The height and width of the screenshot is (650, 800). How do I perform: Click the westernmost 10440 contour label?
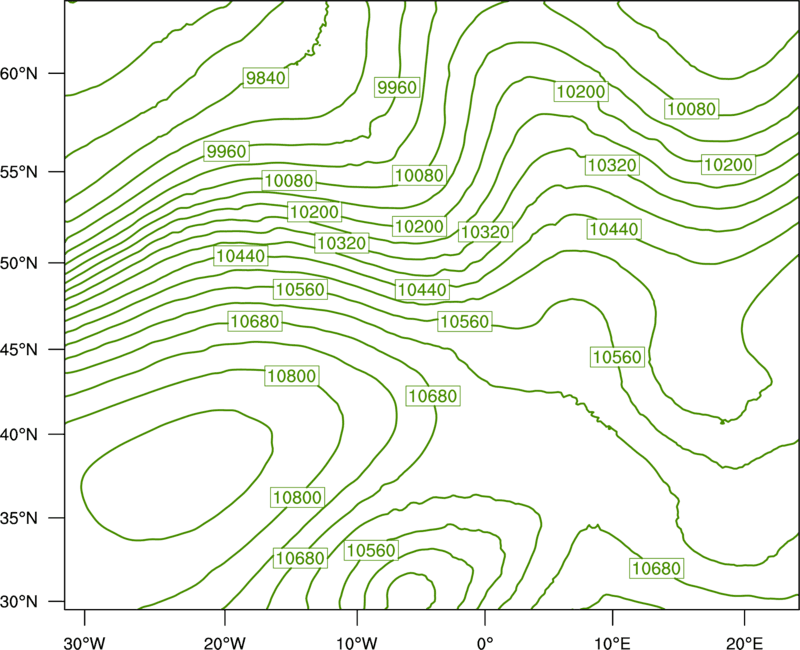pyautogui.click(x=241, y=255)
